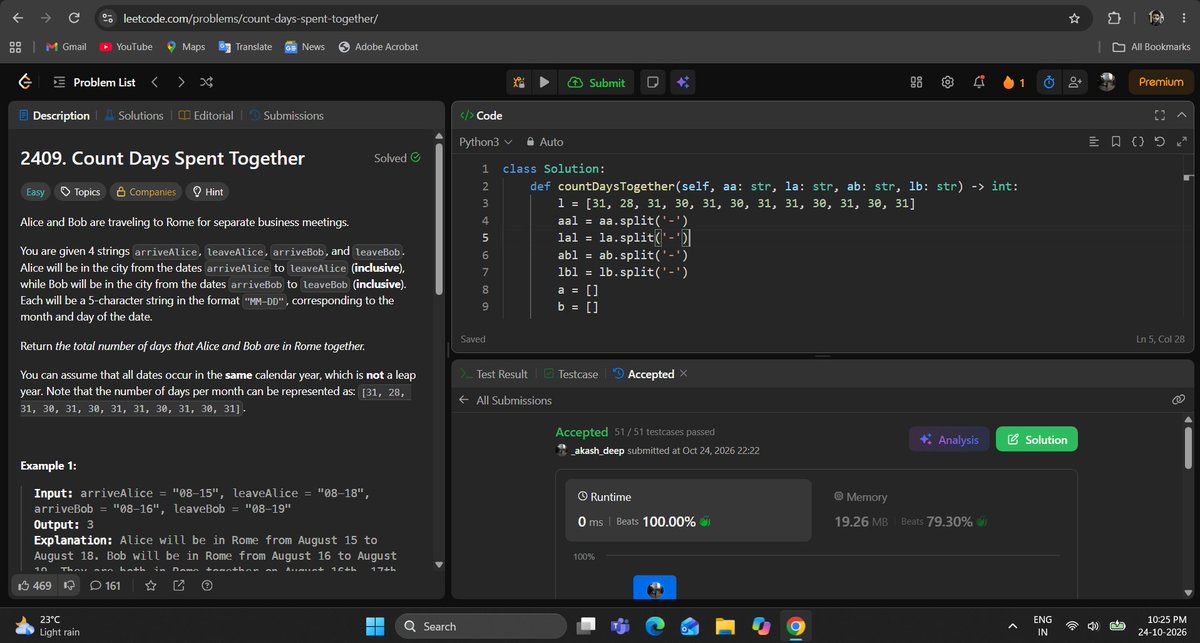Click the curly braces icon
Image resolution: width=1200 pixels, height=643 pixels.
click(1138, 142)
